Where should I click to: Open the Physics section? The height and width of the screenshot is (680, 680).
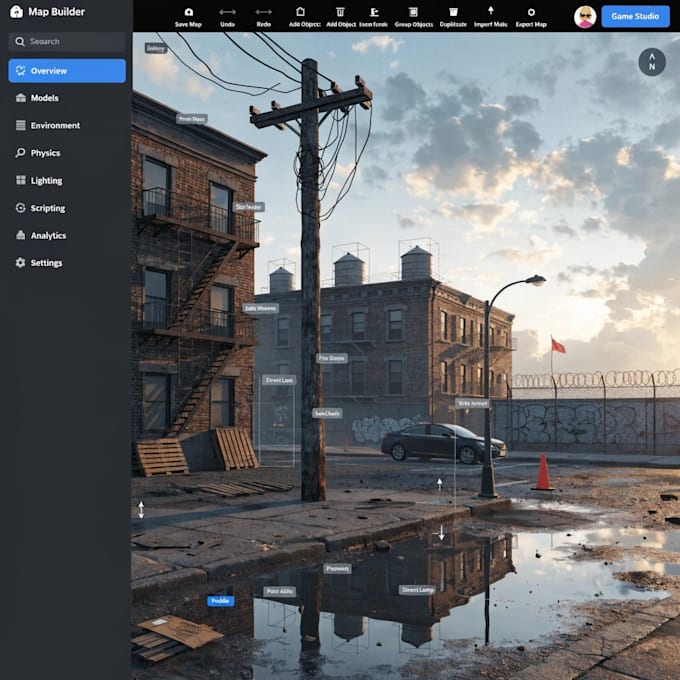pos(67,153)
